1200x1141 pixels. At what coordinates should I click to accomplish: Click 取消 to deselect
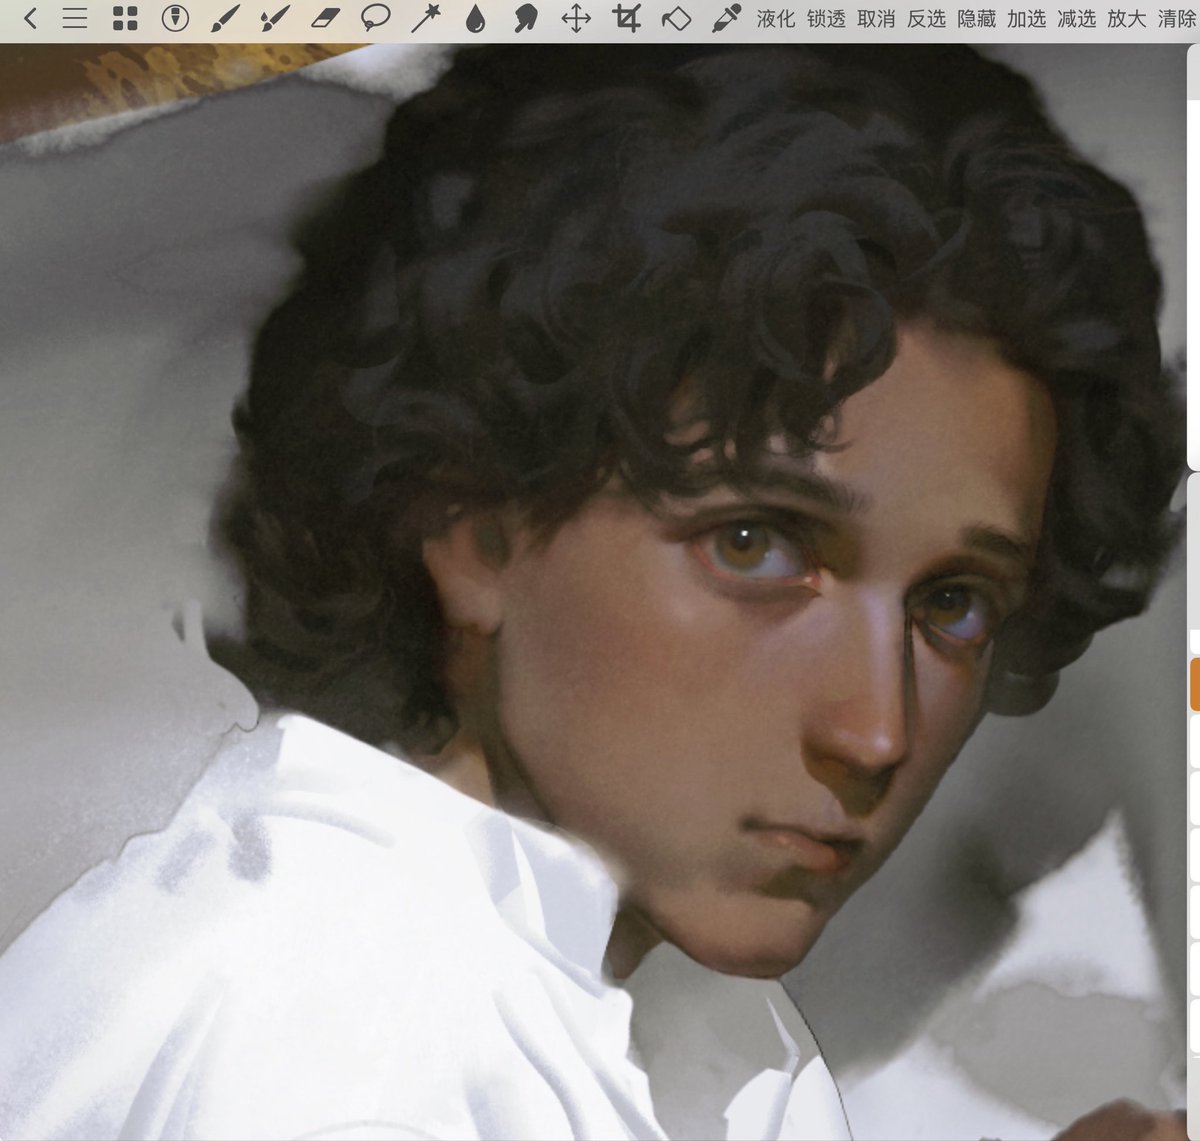coord(876,18)
